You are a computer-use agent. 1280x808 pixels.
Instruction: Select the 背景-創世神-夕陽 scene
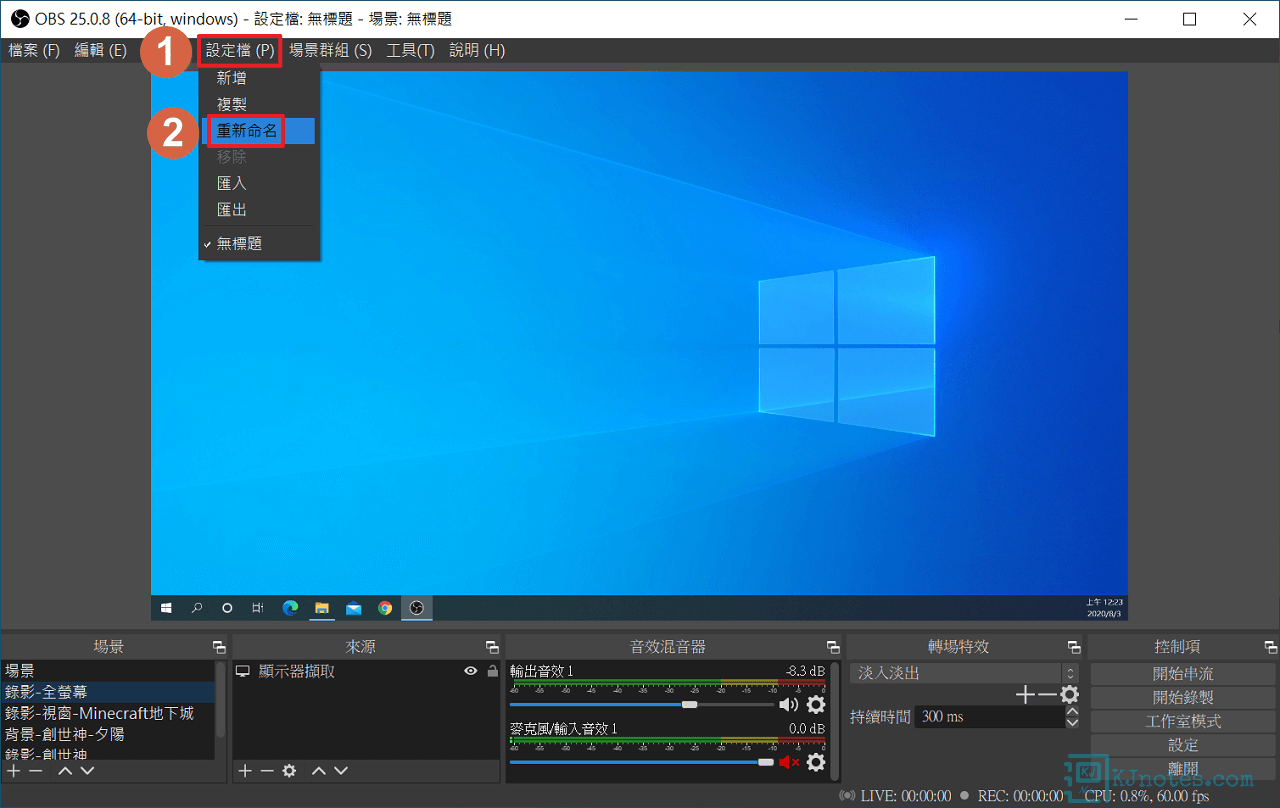108,734
